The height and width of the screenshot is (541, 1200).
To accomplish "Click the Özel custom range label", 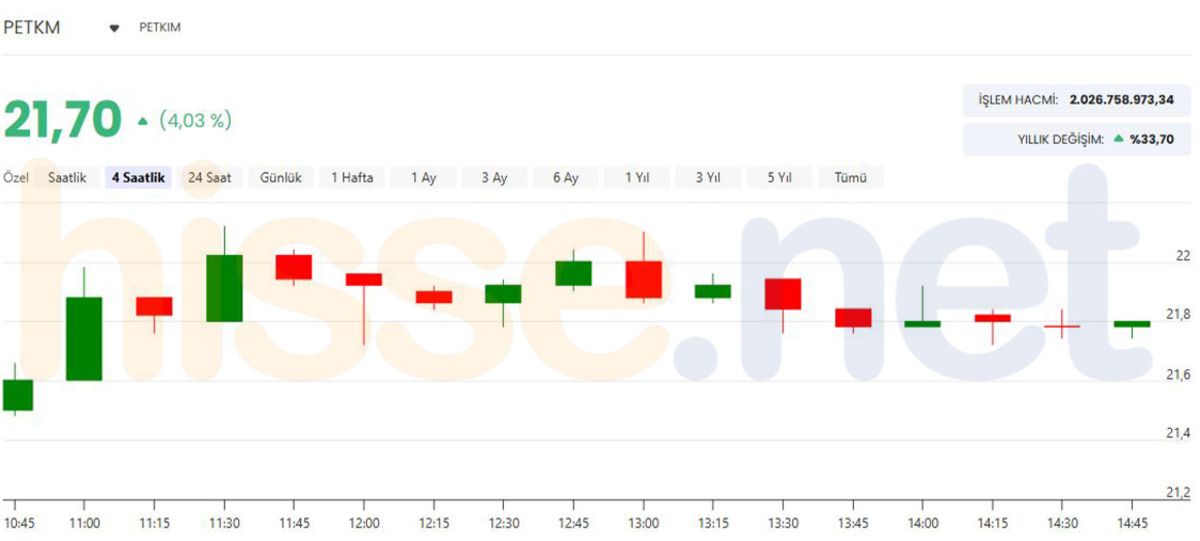I will click(x=16, y=178).
